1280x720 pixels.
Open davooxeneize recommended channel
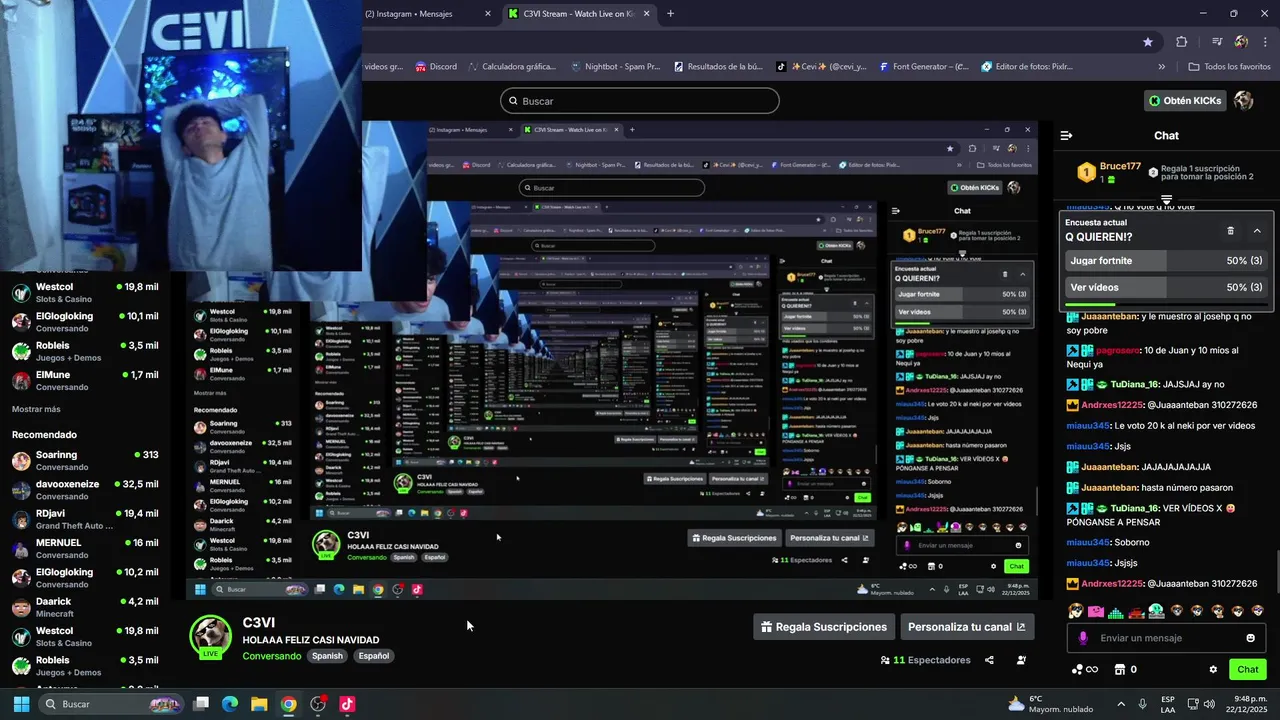coord(85,490)
